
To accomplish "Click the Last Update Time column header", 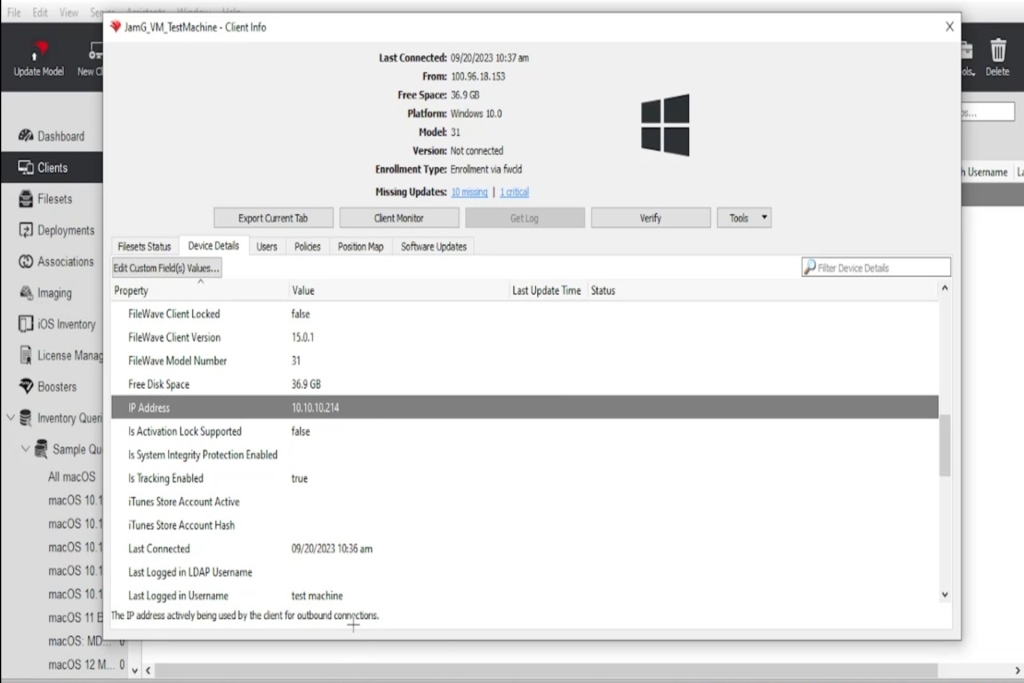I will tap(547, 291).
